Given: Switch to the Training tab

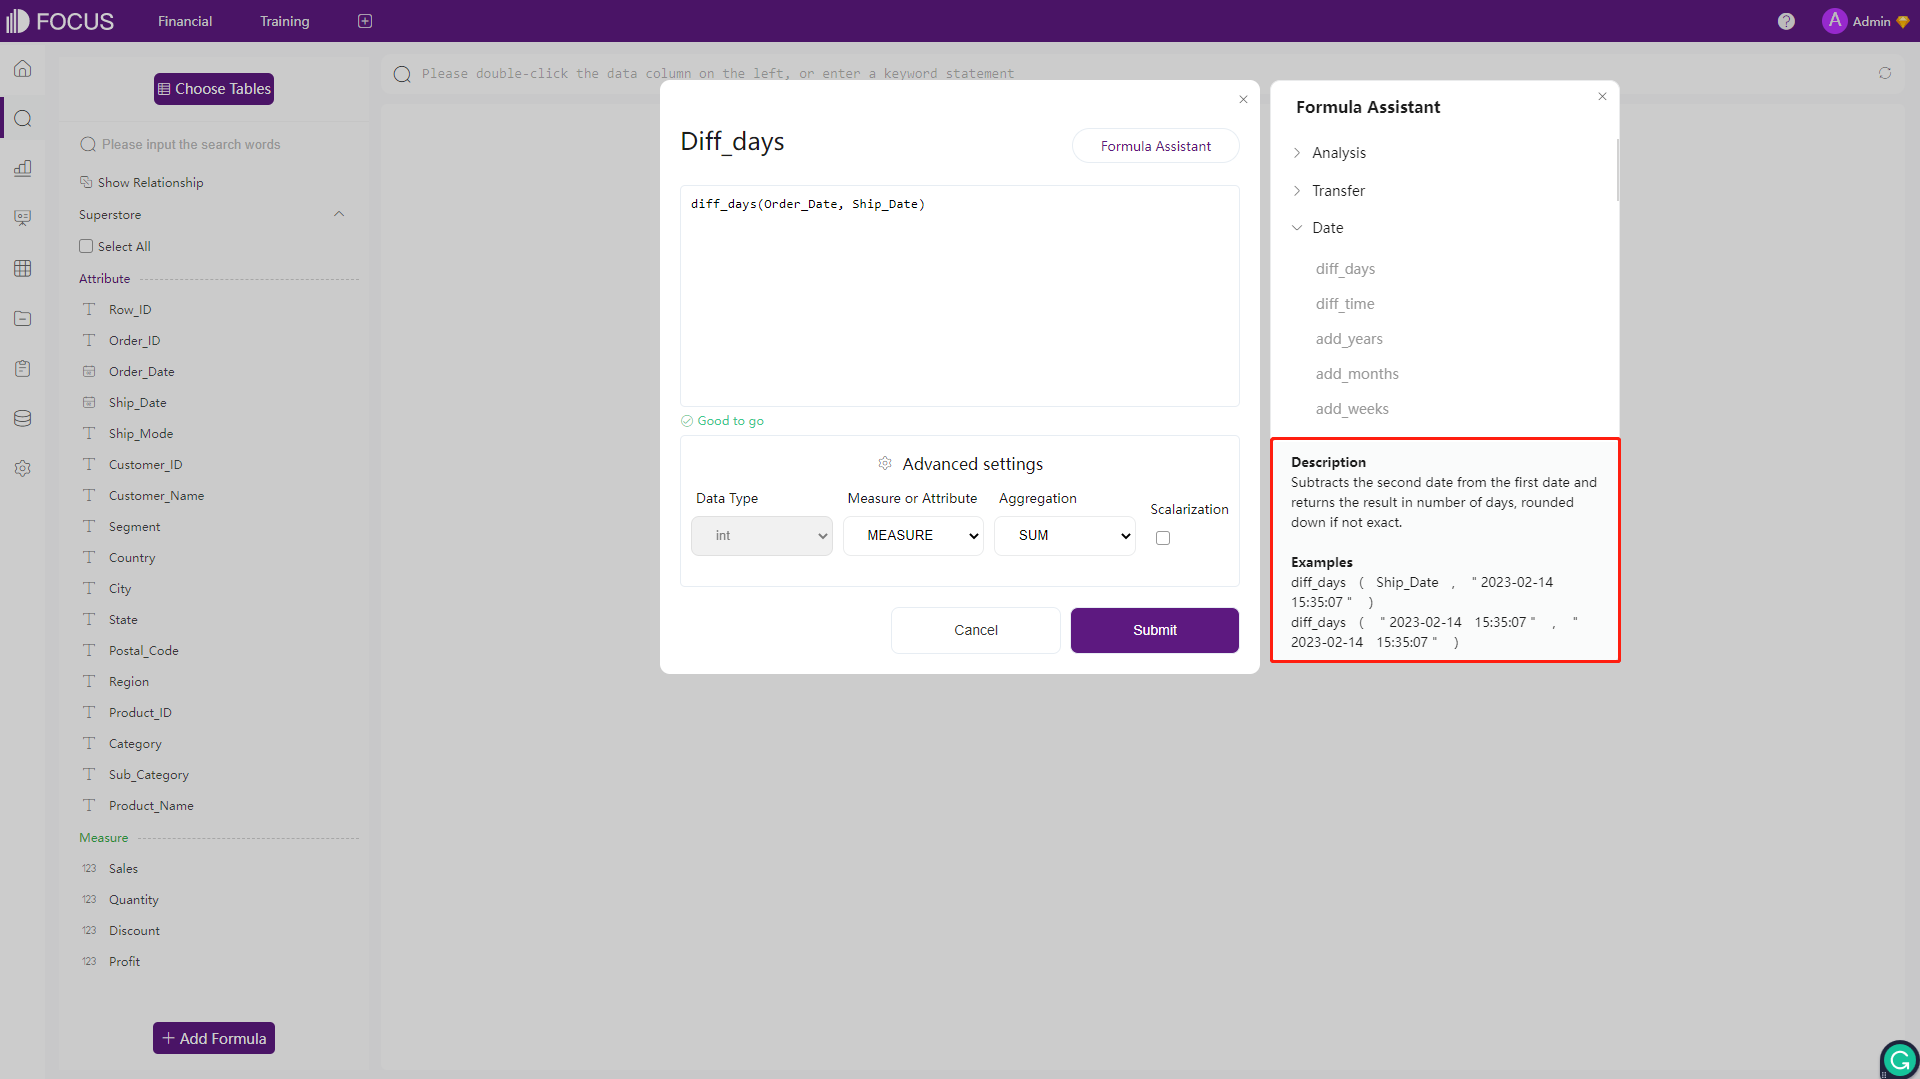Looking at the screenshot, I should point(285,21).
